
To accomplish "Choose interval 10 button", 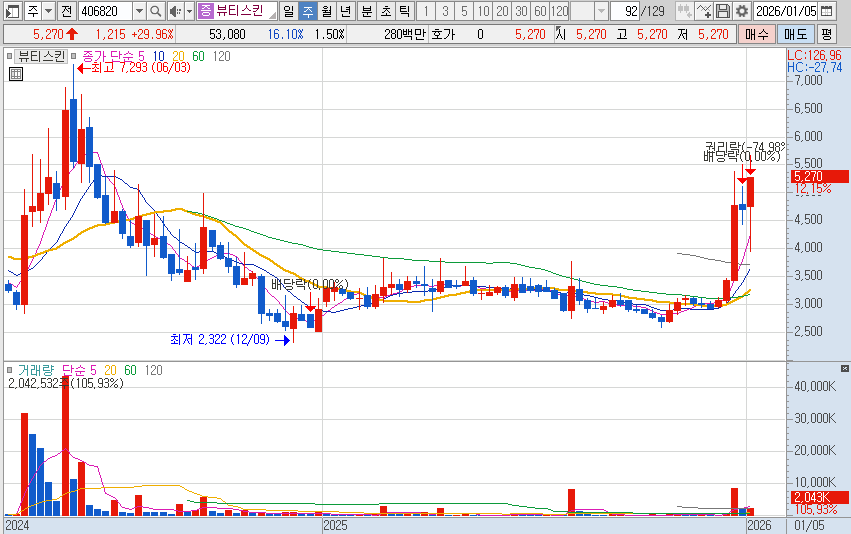I will [483, 11].
